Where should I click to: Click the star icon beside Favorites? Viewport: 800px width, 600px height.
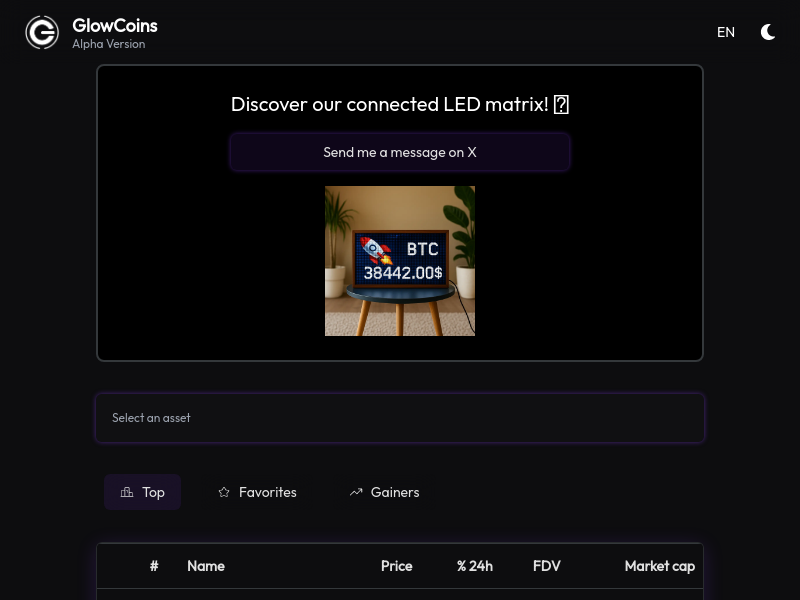coord(223,492)
